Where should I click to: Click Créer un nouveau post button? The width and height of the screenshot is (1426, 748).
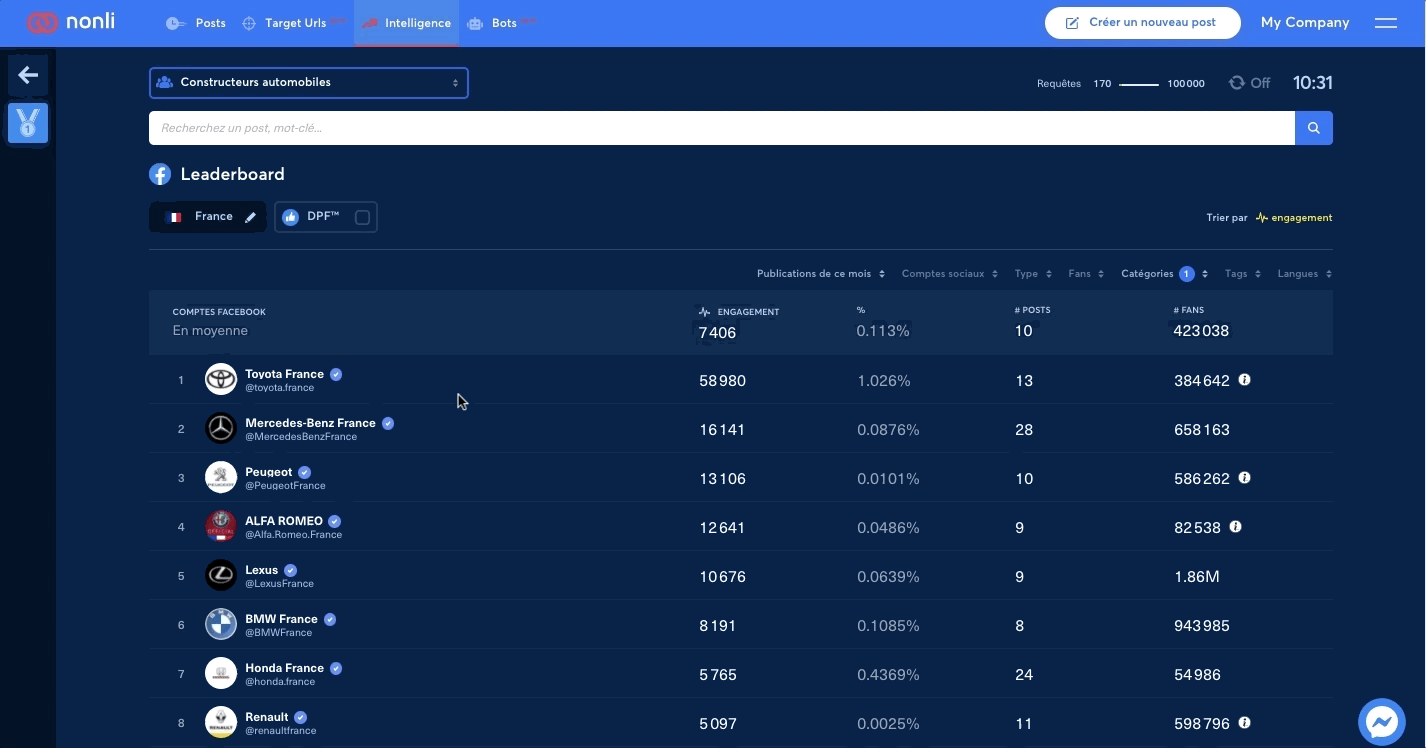(1143, 23)
